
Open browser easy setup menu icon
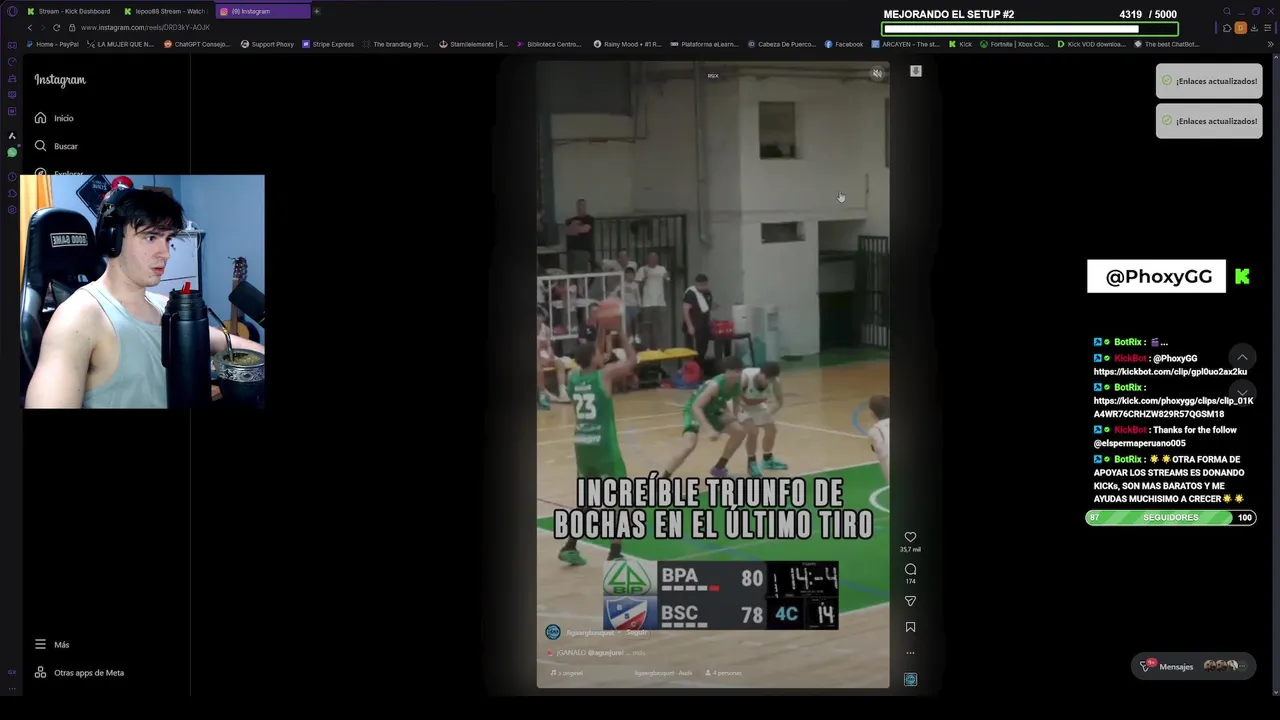point(1267,27)
